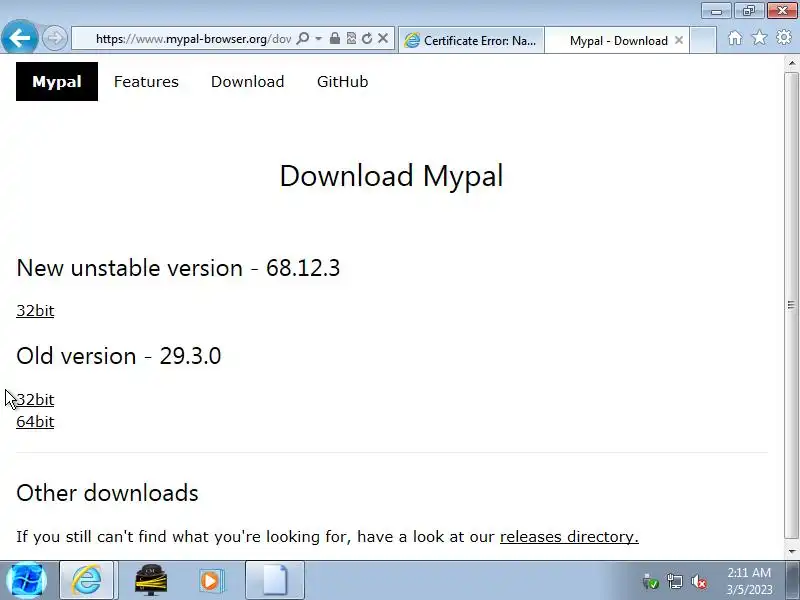Open the GitHub menu item
Image resolution: width=800 pixels, height=600 pixels.
342,82
